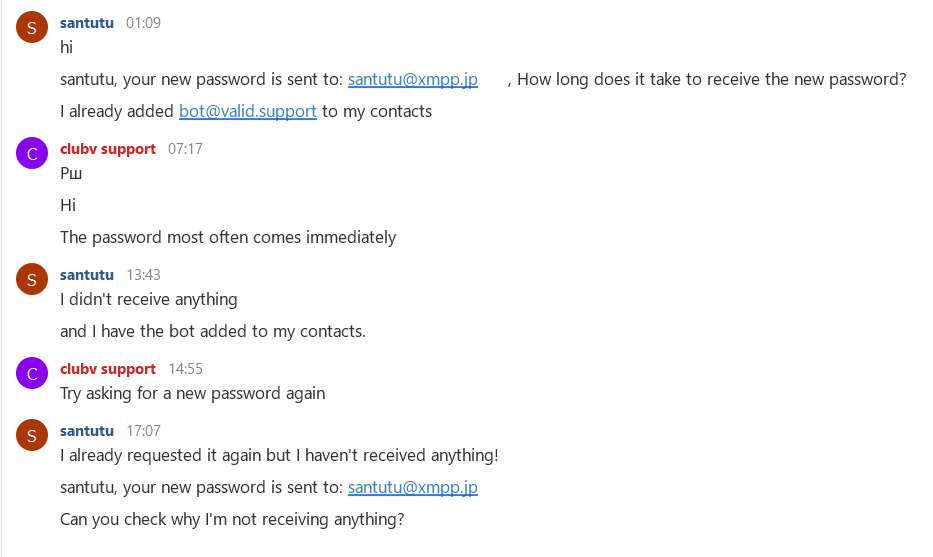Click the 13:43 message timestamp
This screenshot has height=557, width=933.
(x=143, y=274)
